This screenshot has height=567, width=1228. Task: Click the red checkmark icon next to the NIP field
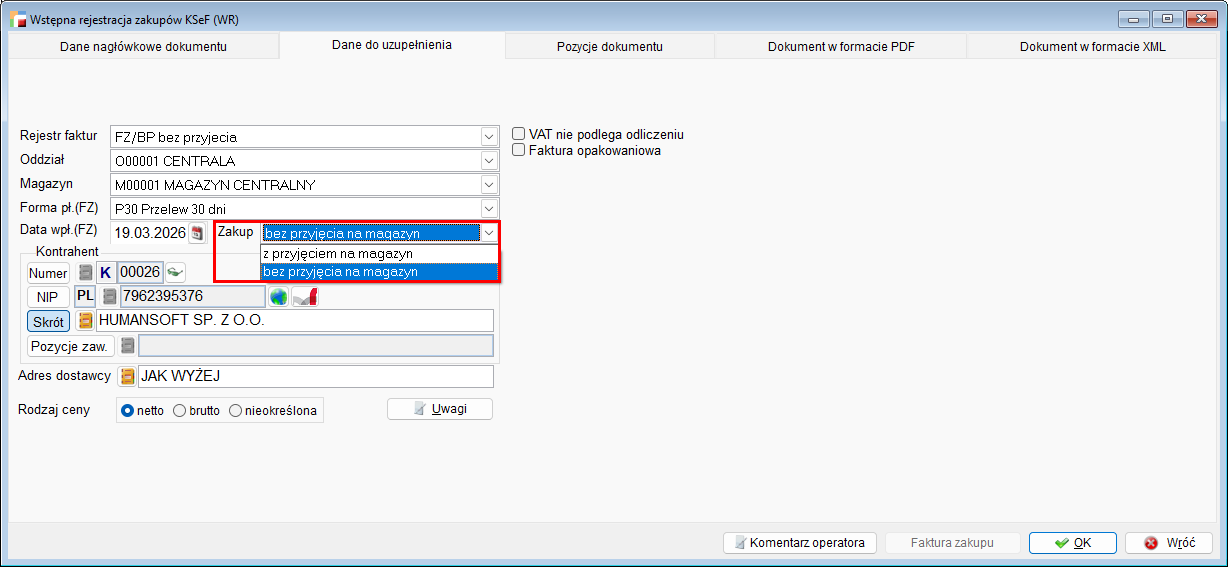pyautogui.click(x=305, y=297)
